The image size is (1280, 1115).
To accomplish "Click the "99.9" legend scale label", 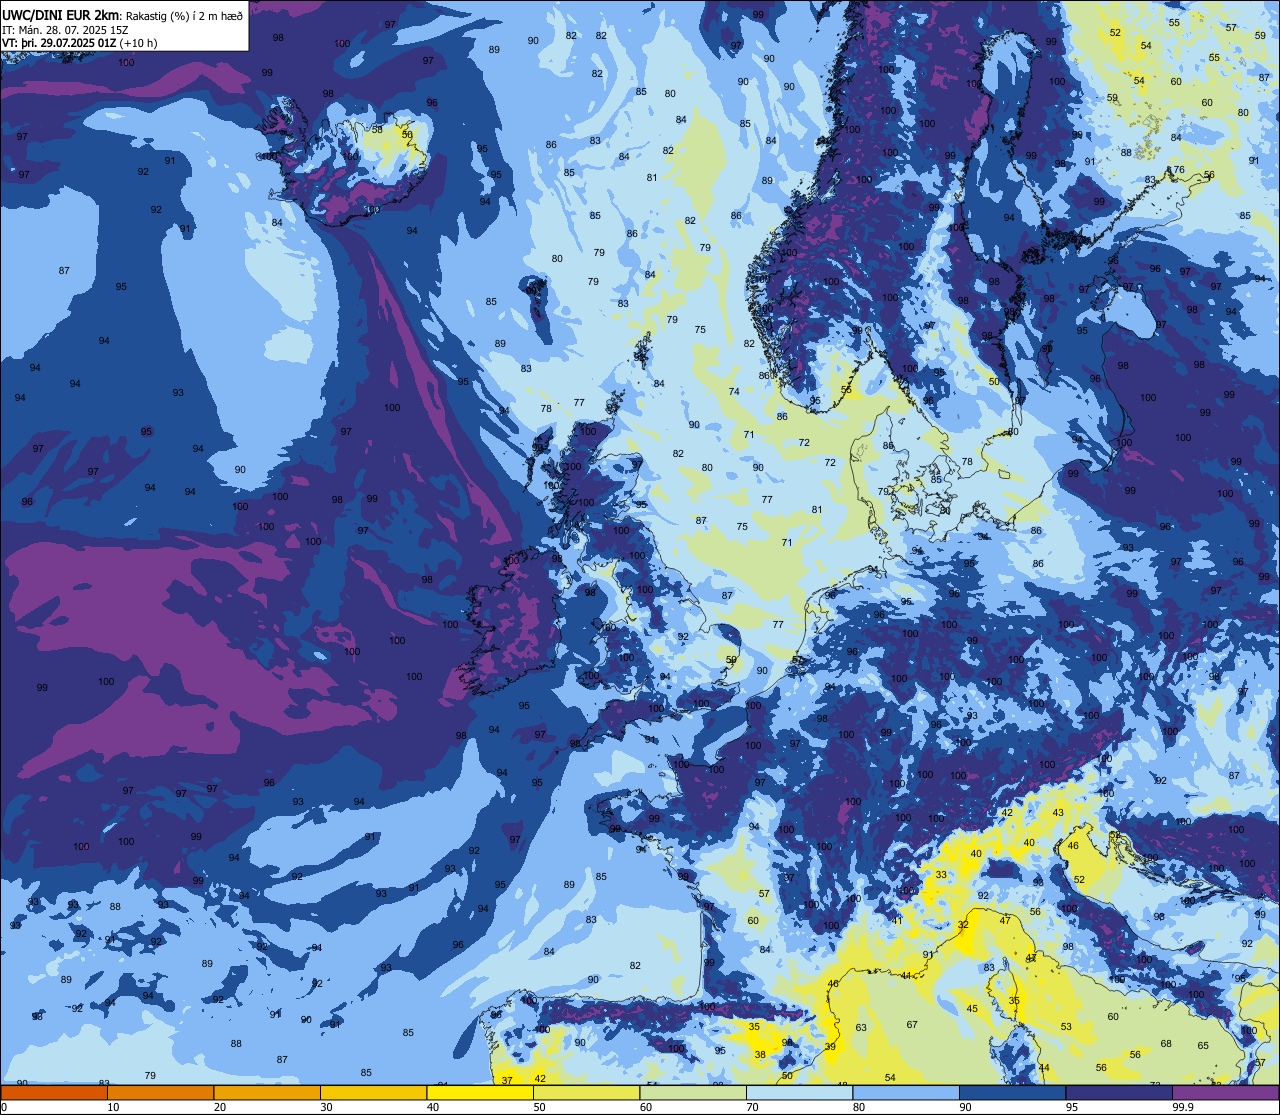I will coord(1183,1107).
